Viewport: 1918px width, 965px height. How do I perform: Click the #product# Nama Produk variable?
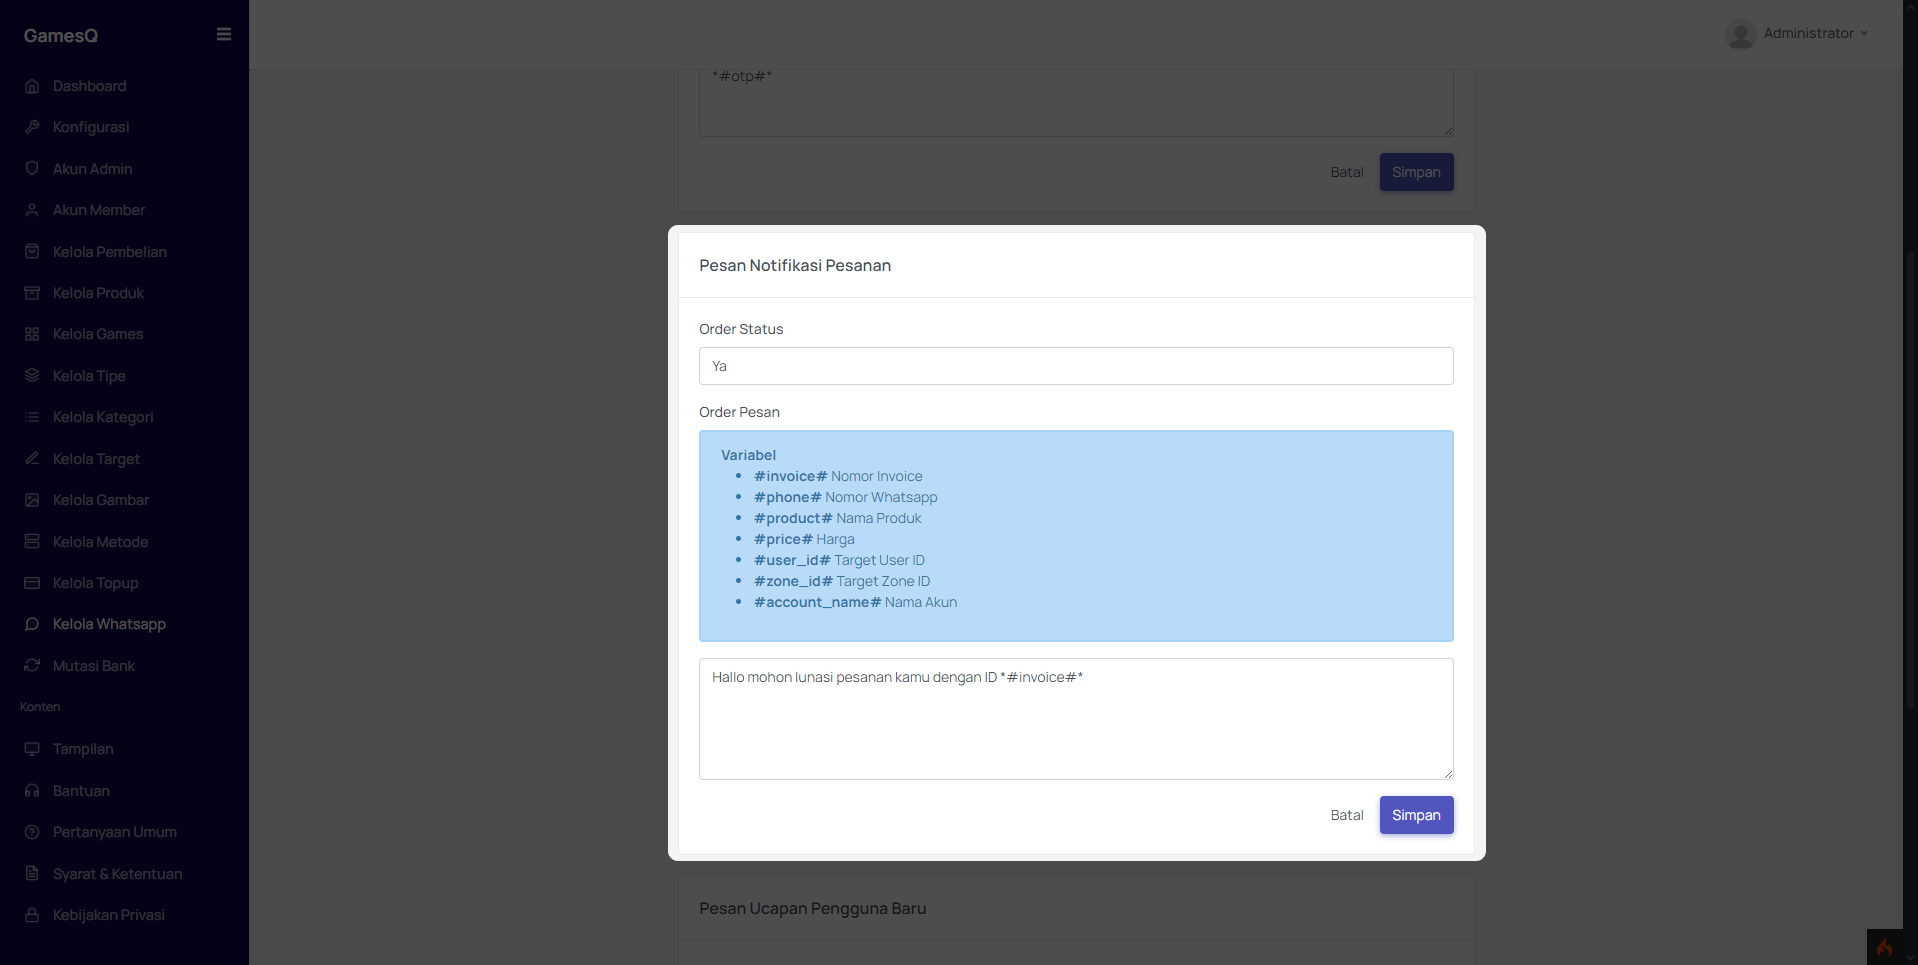tap(838, 518)
